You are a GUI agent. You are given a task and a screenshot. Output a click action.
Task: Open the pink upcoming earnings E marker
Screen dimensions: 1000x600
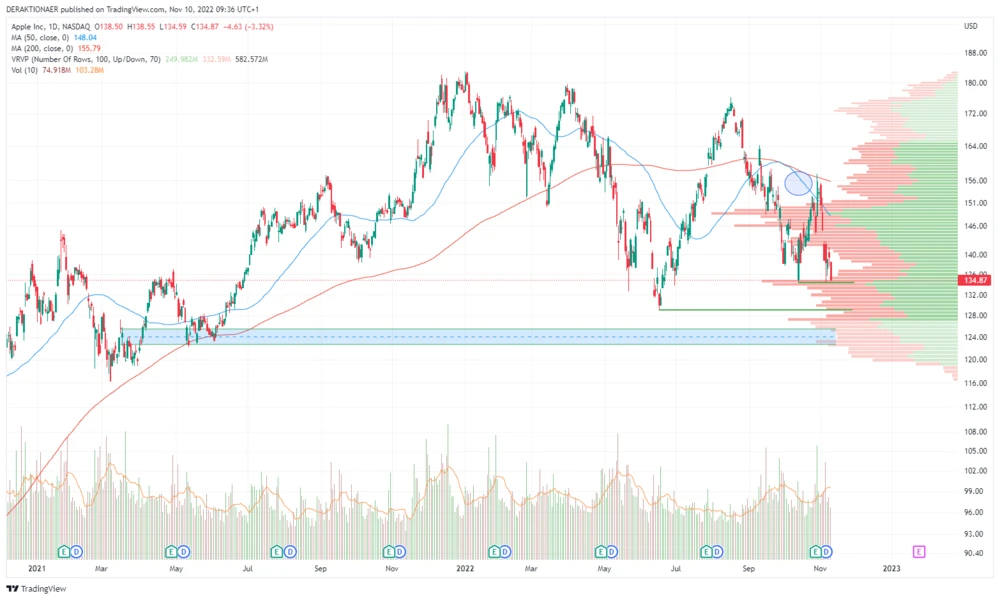click(x=919, y=551)
